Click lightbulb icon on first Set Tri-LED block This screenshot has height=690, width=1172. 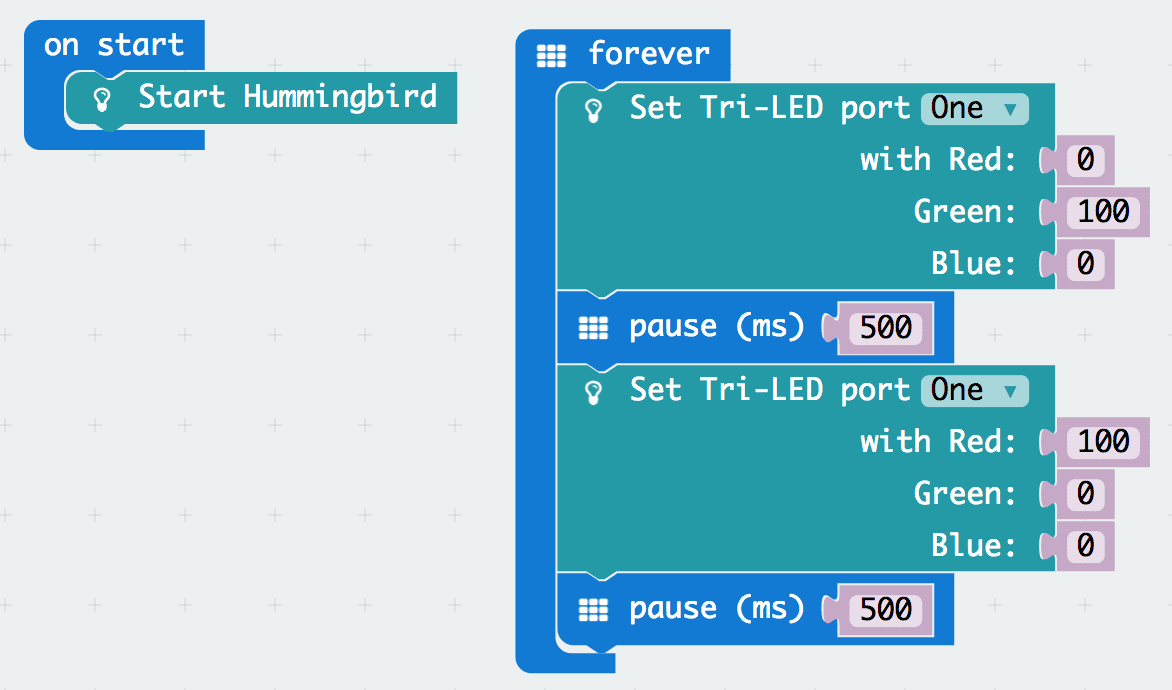pos(593,109)
